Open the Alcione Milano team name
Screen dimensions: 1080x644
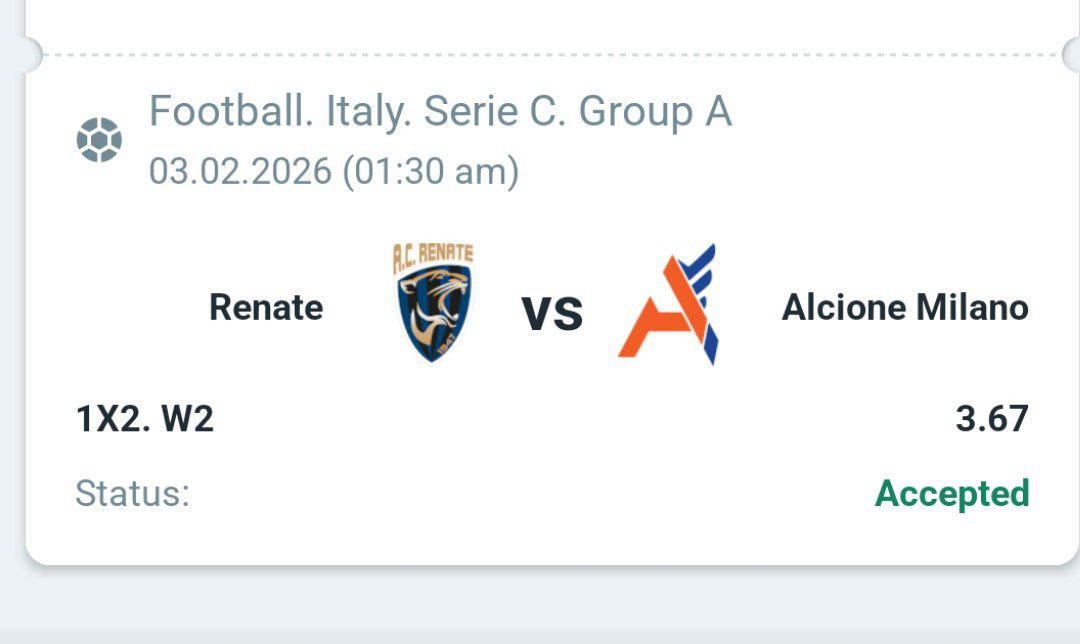tap(905, 307)
